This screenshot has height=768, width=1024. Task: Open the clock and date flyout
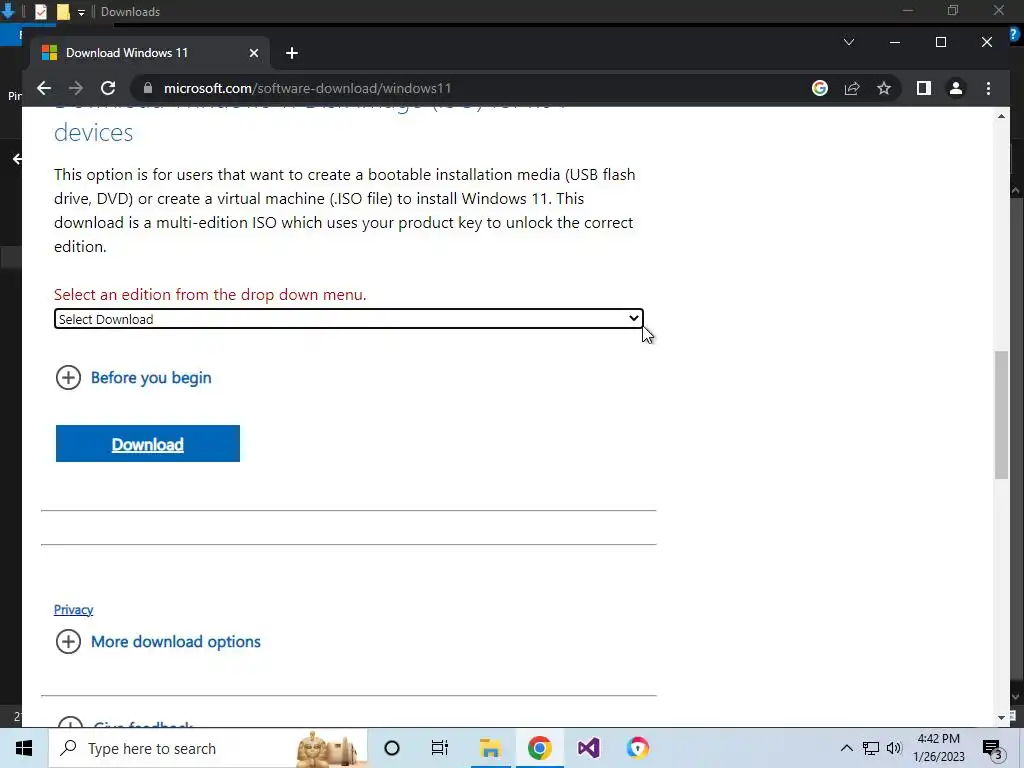(938, 748)
